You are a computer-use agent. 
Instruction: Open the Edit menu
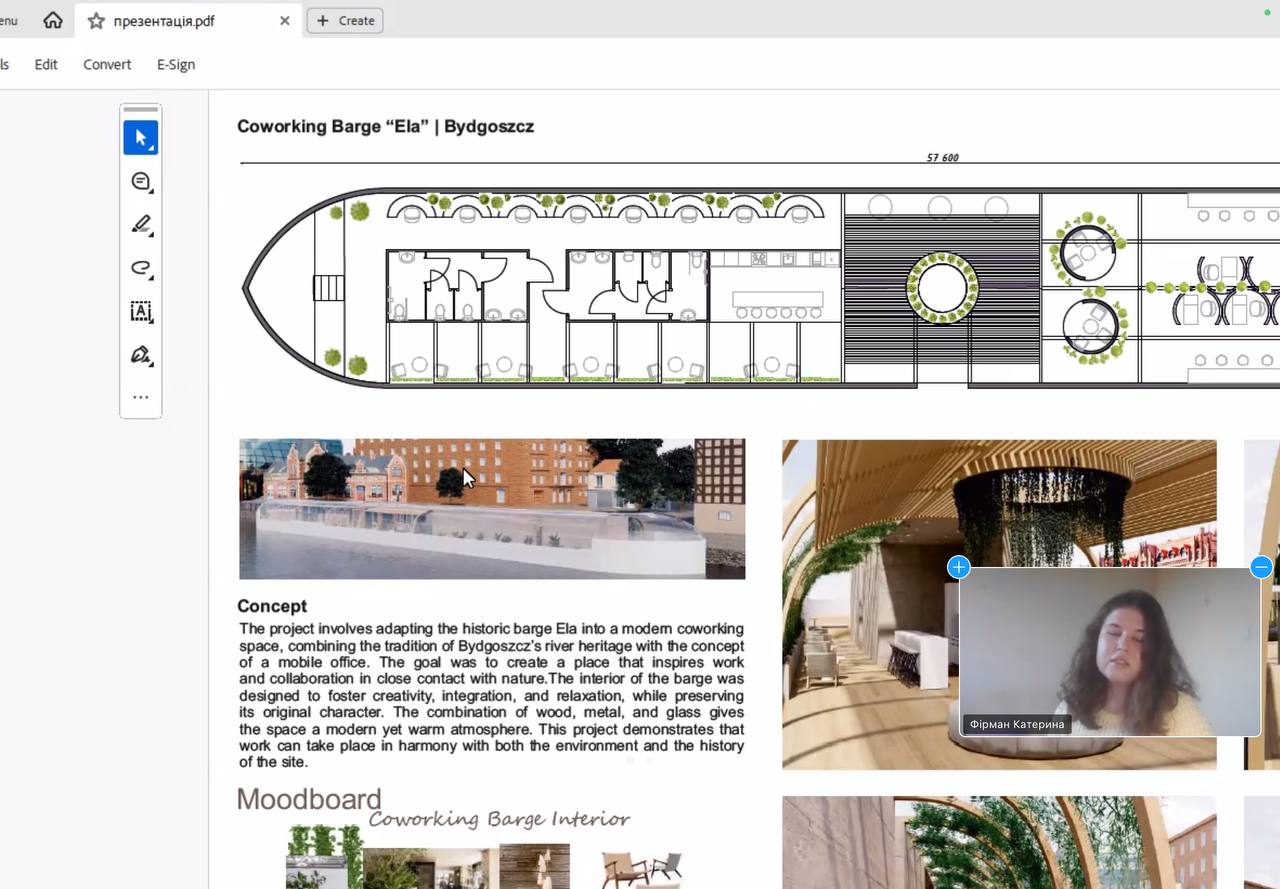point(46,64)
